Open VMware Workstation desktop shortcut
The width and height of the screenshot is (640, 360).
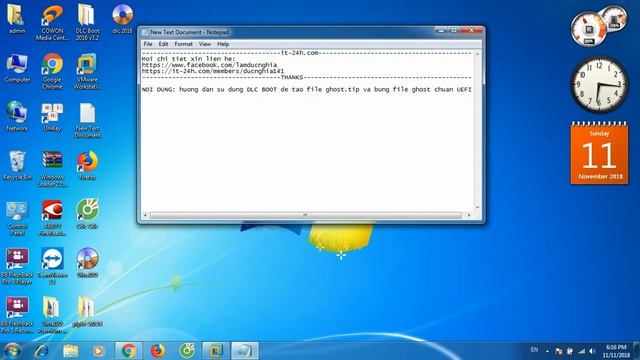point(87,71)
